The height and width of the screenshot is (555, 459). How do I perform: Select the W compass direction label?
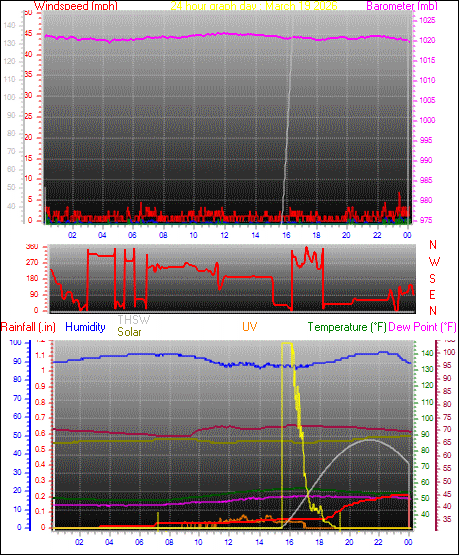[434, 262]
